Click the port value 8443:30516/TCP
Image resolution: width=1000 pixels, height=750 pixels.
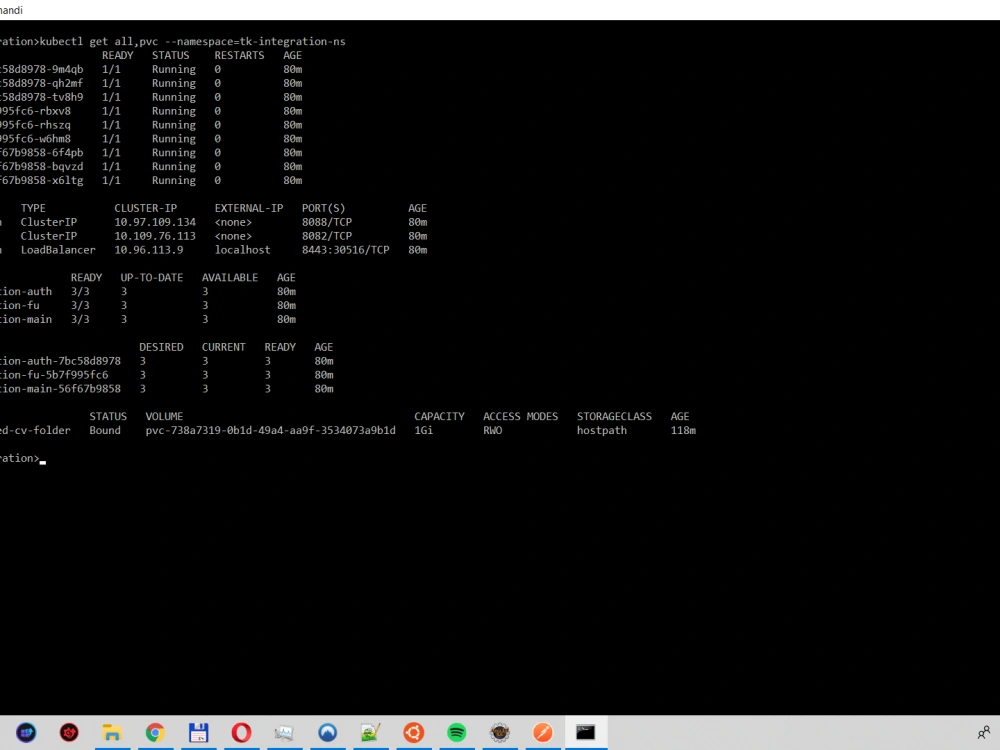[346, 250]
